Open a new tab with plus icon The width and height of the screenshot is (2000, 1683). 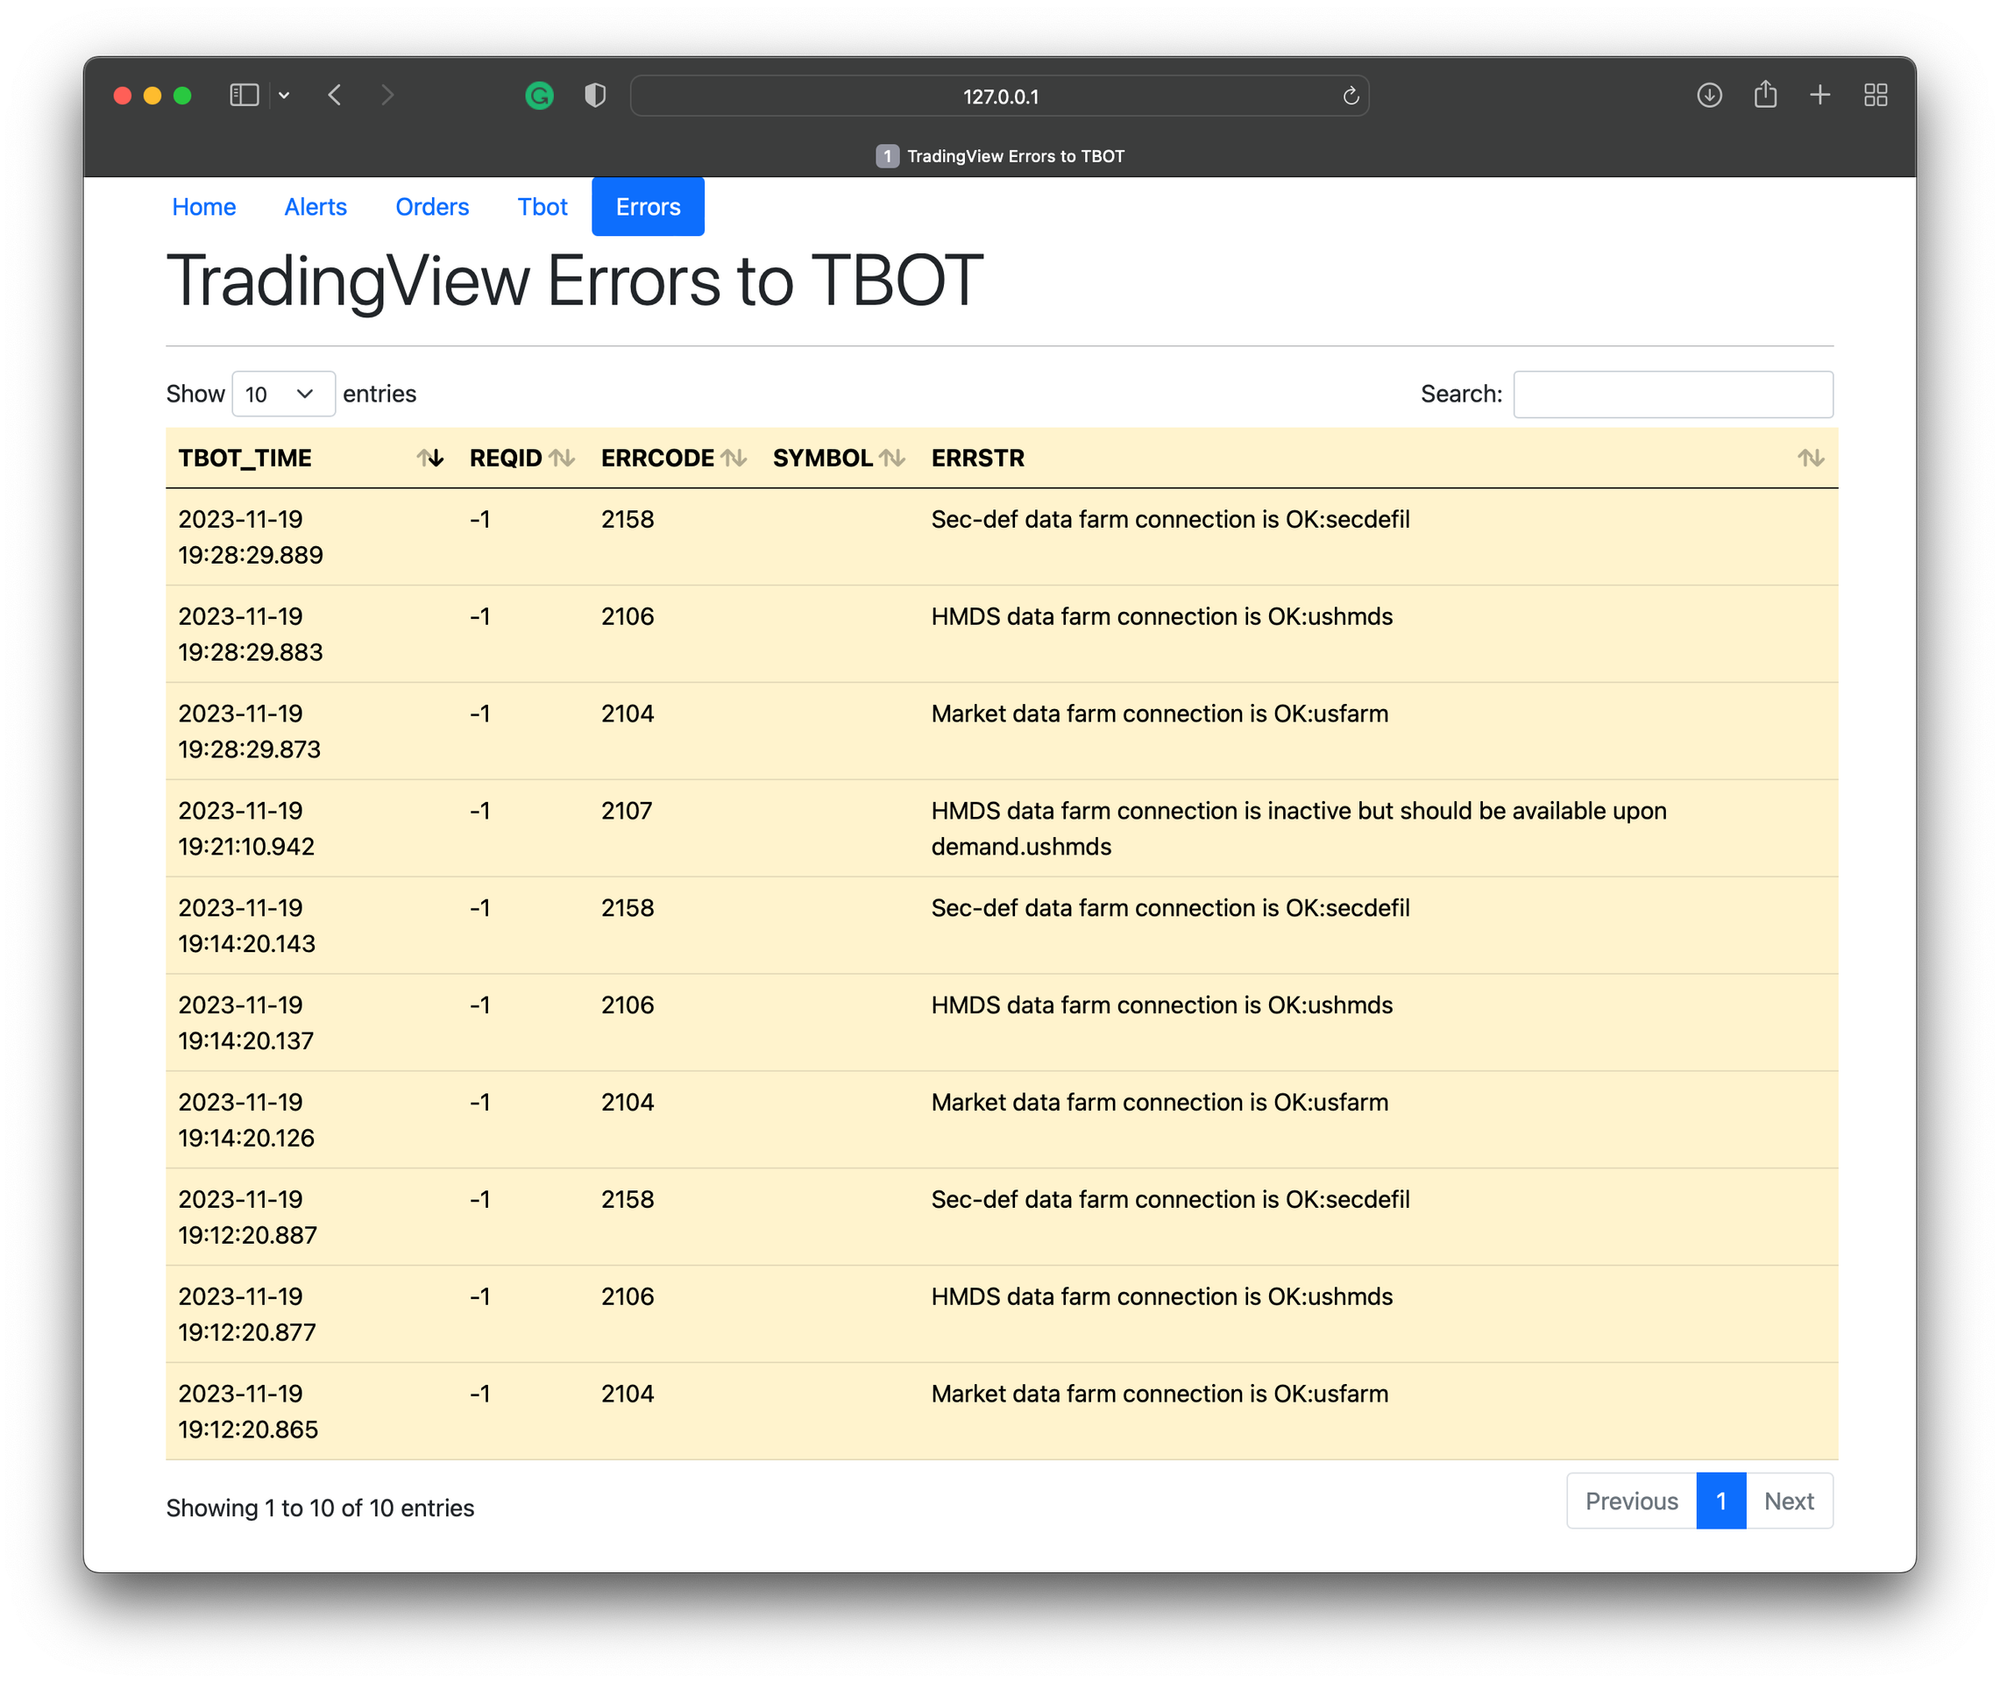tap(1820, 95)
